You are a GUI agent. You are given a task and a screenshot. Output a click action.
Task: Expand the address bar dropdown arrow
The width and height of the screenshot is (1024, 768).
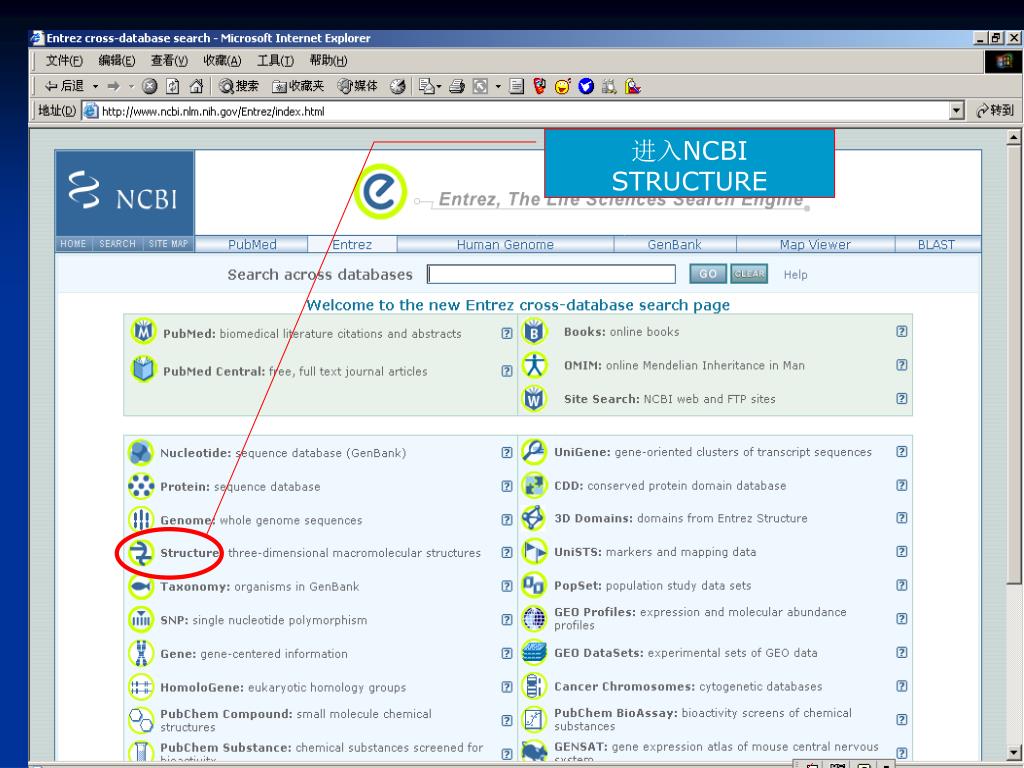pyautogui.click(x=957, y=111)
